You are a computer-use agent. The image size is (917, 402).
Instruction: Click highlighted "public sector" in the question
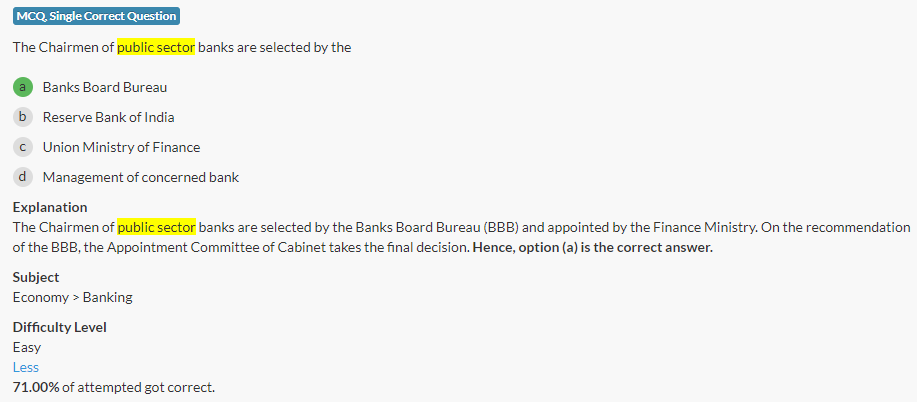point(156,47)
